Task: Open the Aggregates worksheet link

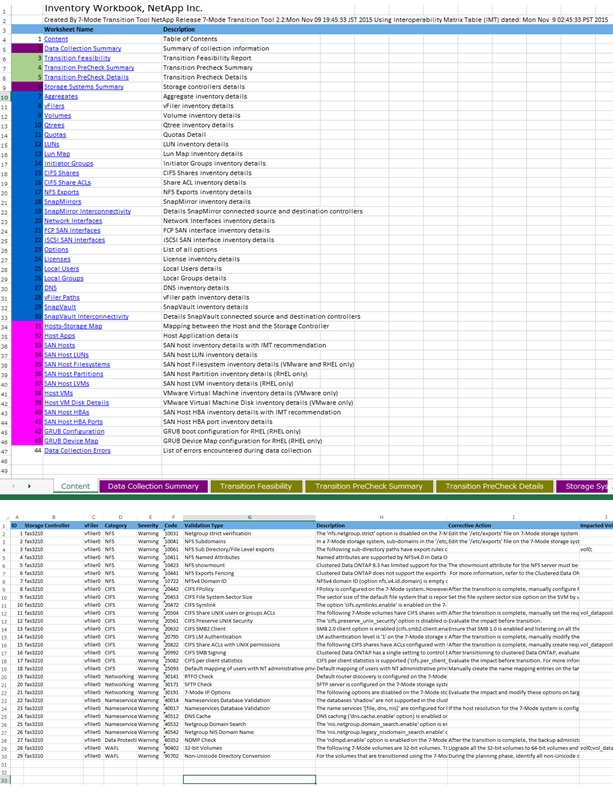Action: 61,96
